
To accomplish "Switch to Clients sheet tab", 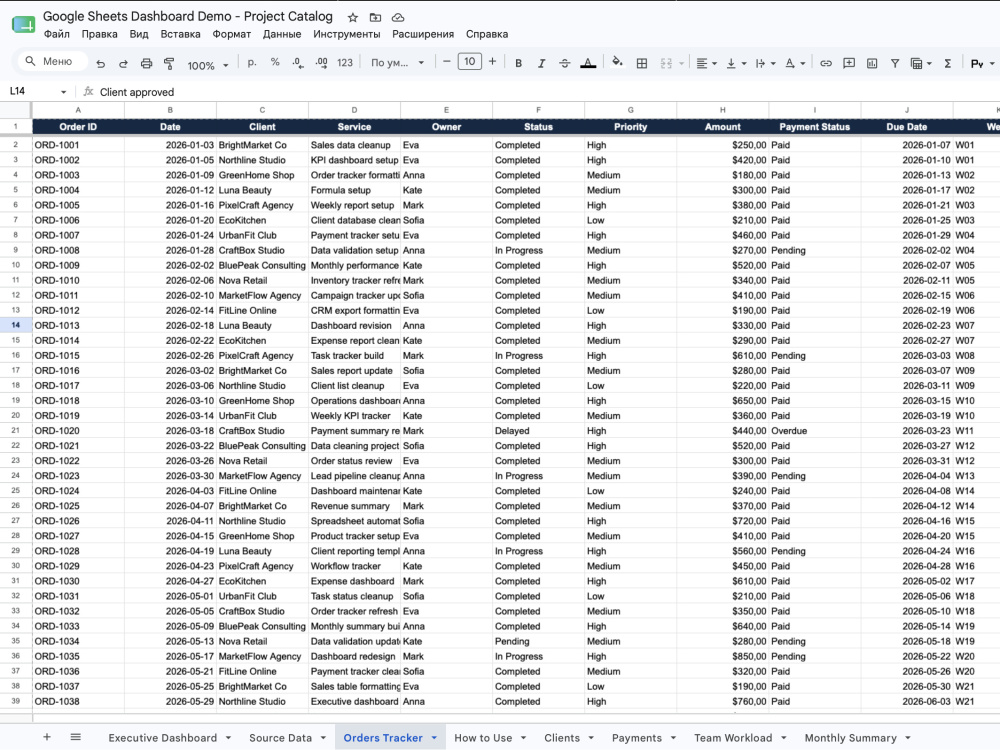I will pyautogui.click(x=562, y=737).
